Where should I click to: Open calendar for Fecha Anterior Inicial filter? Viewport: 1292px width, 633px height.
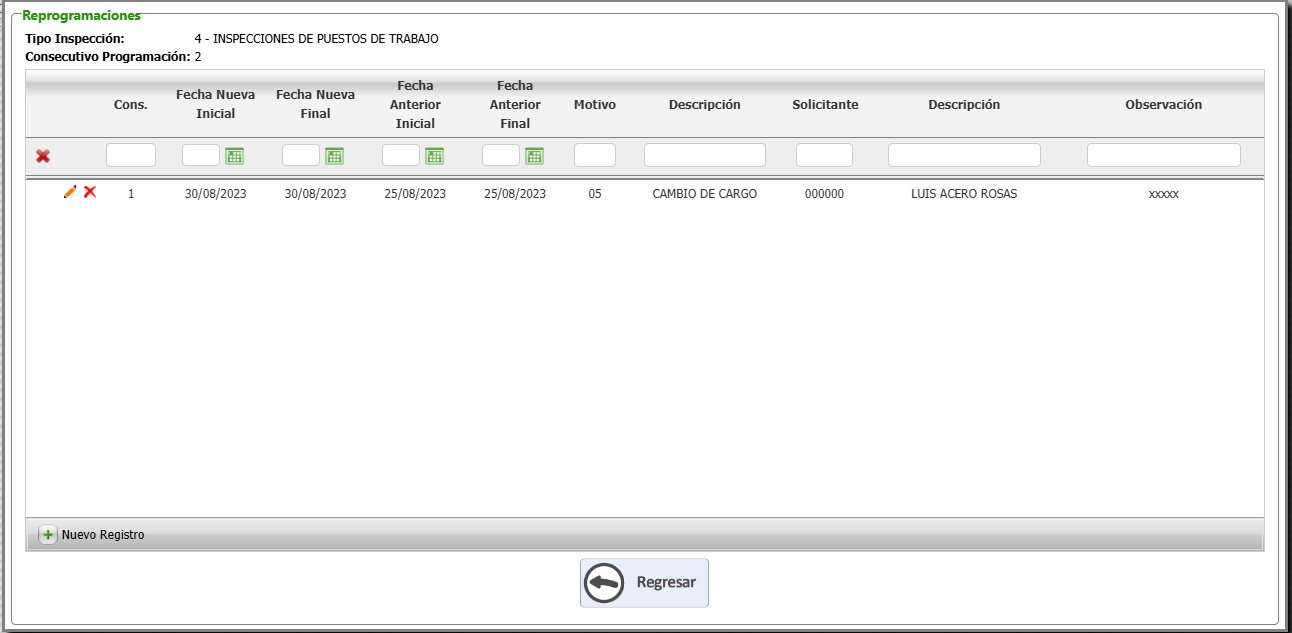(435, 156)
